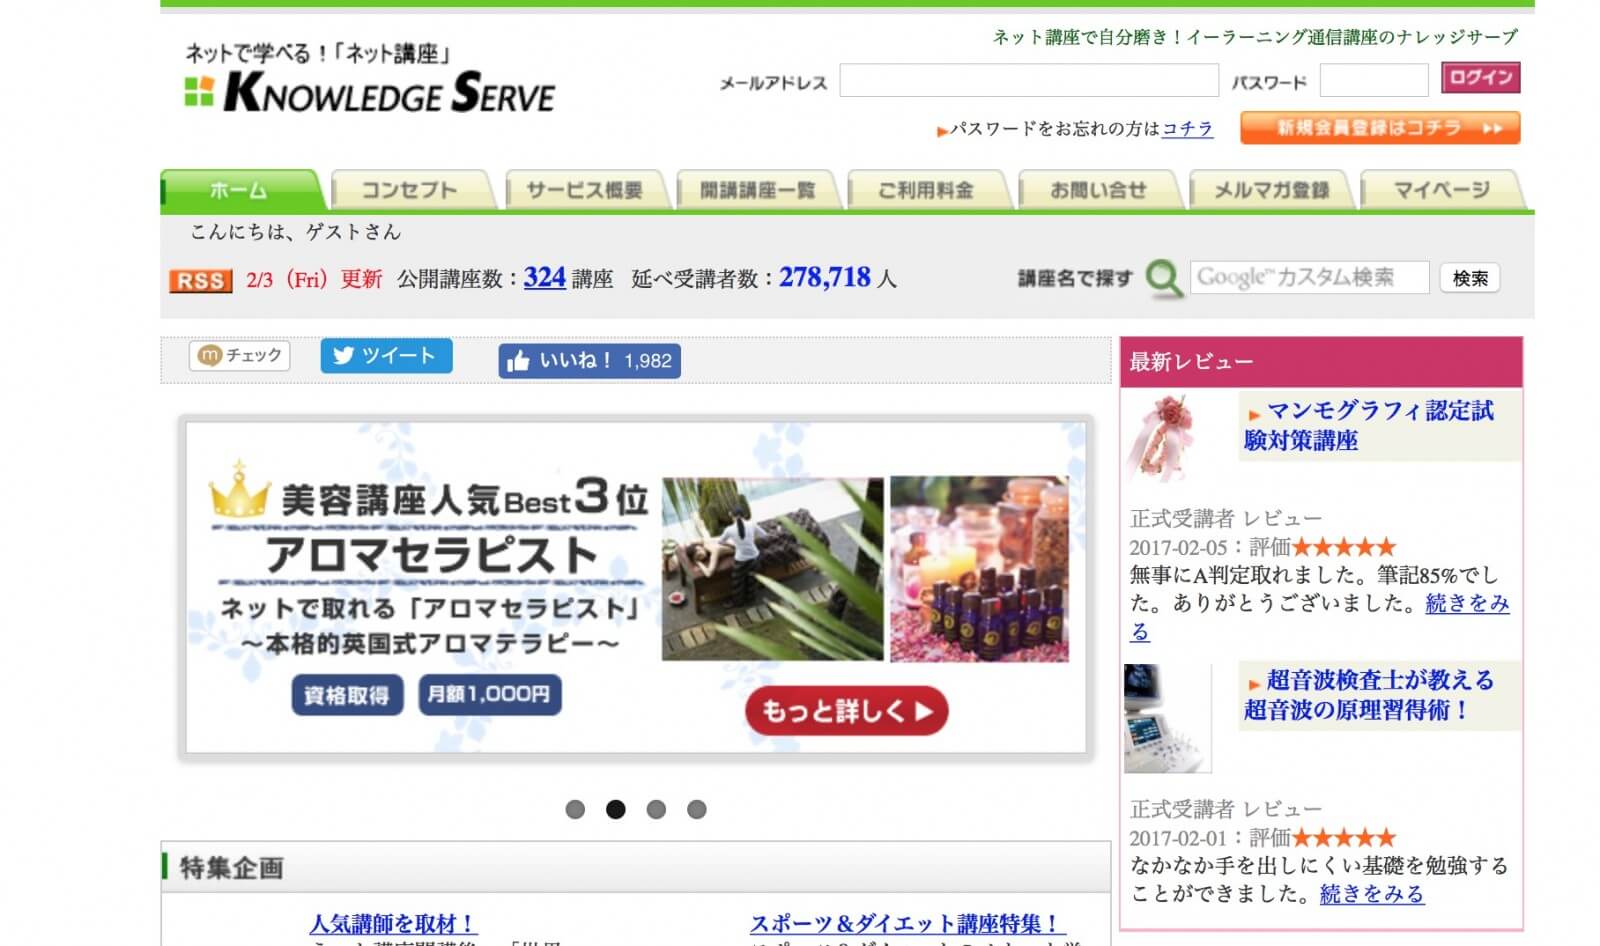The width and height of the screenshot is (1600, 946).
Task: Click the orange RSS feed icon
Action: [200, 280]
